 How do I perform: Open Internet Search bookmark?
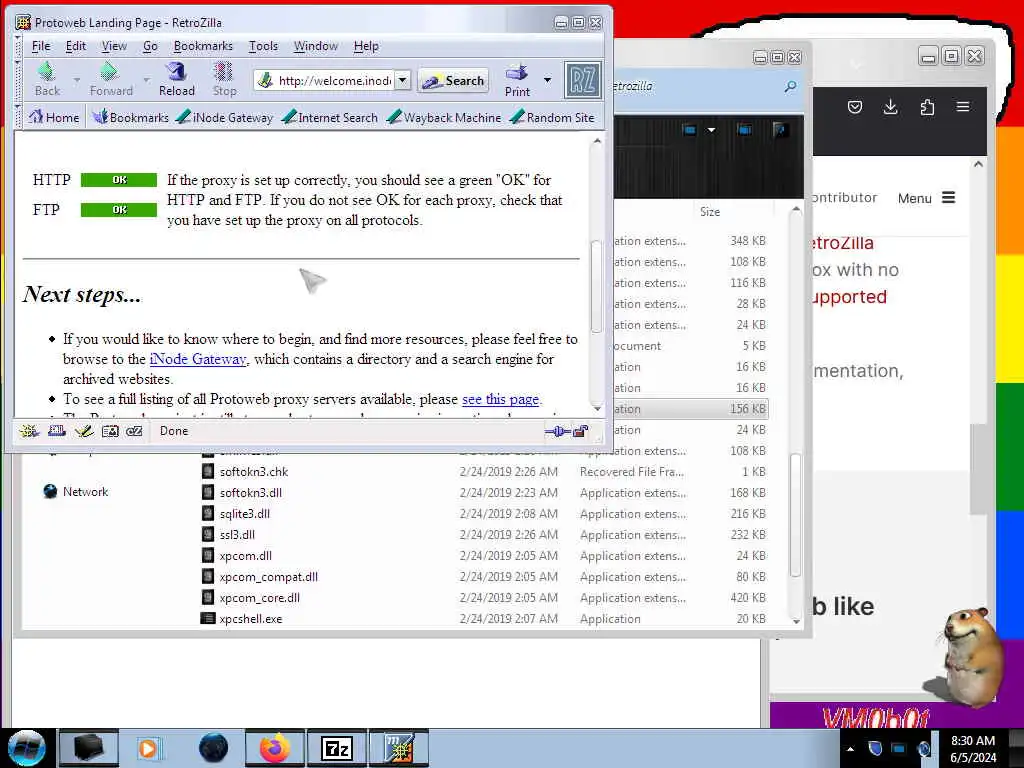[x=330, y=118]
